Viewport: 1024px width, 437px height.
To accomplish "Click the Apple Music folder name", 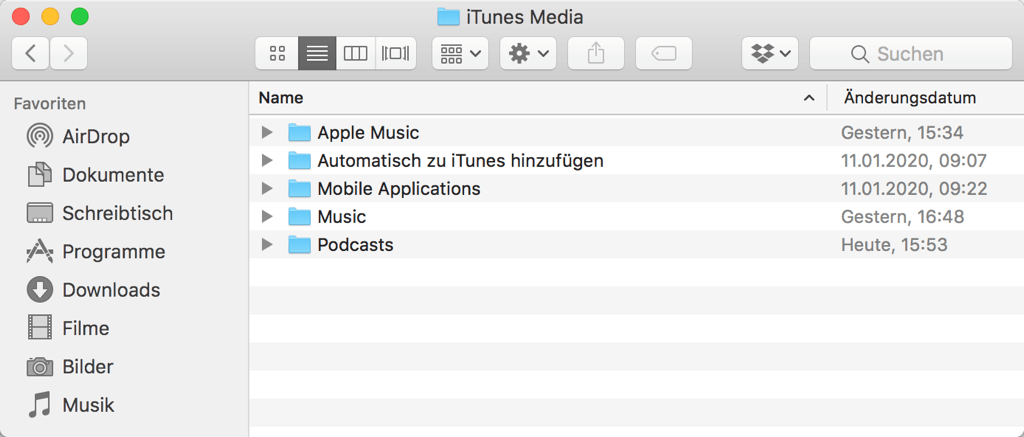I will [368, 133].
